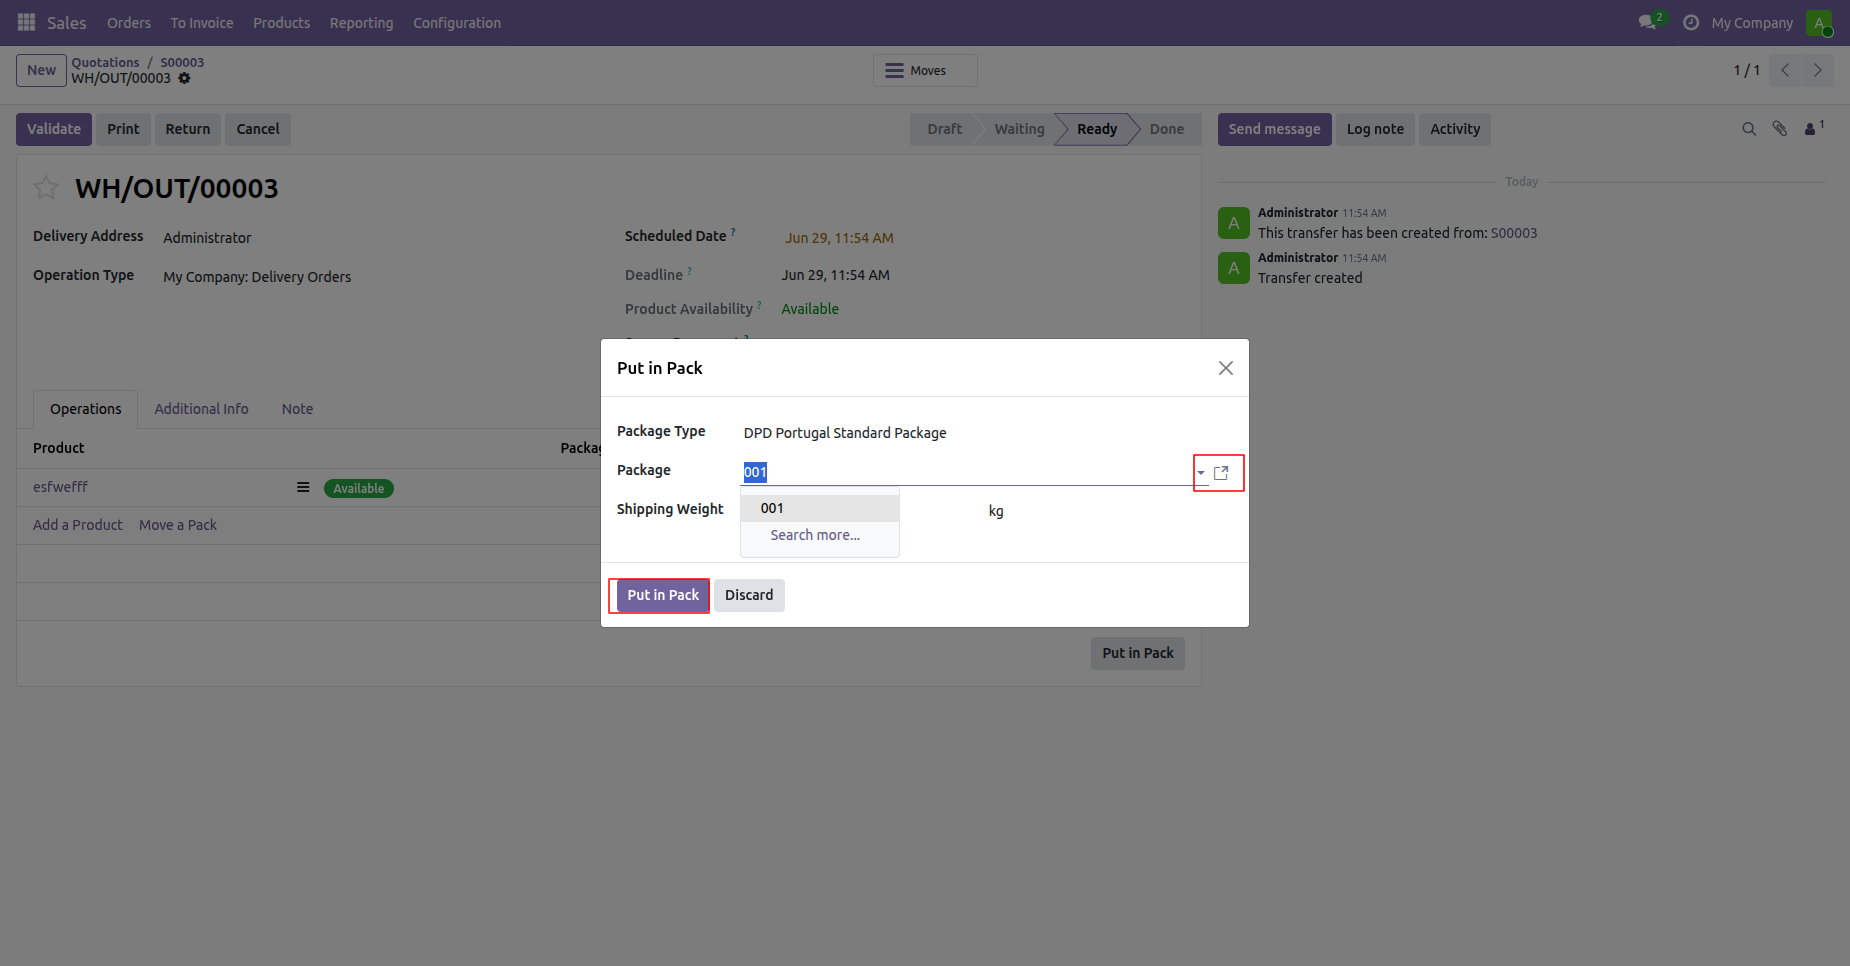Image resolution: width=1850 pixels, height=966 pixels.
Task: Confirm with the purple Put in Pack dialog button
Action: 663,595
